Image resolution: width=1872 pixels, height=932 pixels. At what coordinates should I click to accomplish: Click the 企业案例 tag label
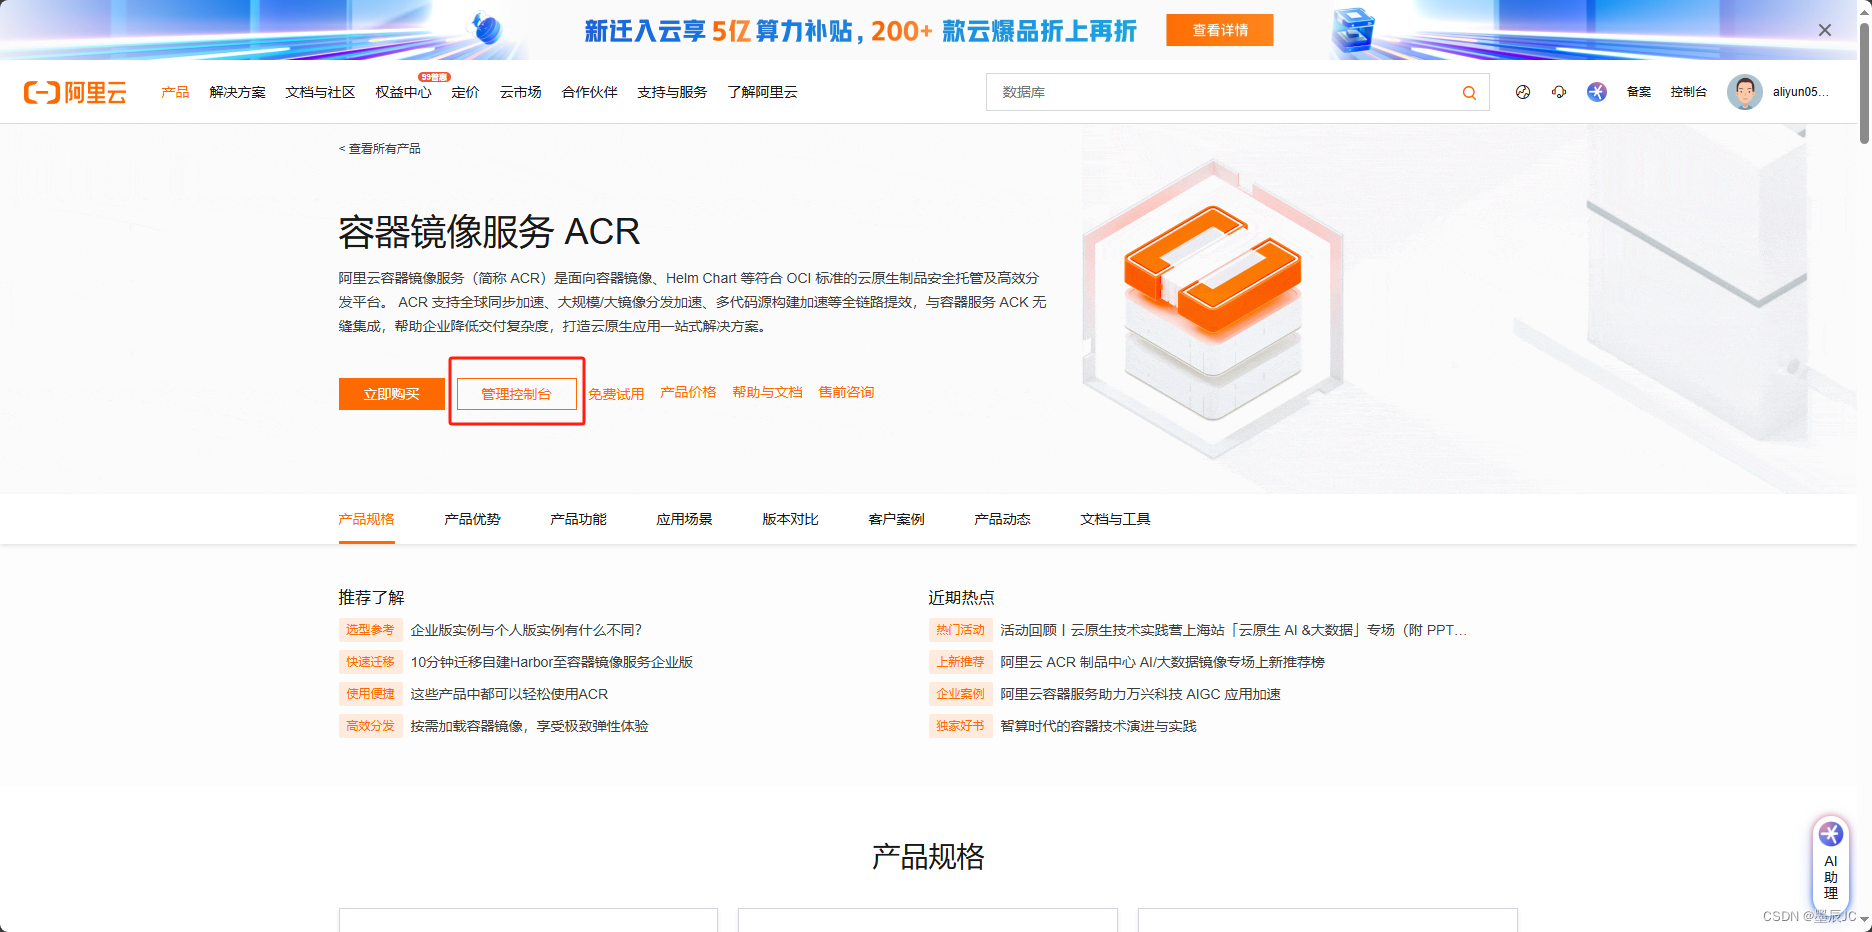pyautogui.click(x=960, y=694)
